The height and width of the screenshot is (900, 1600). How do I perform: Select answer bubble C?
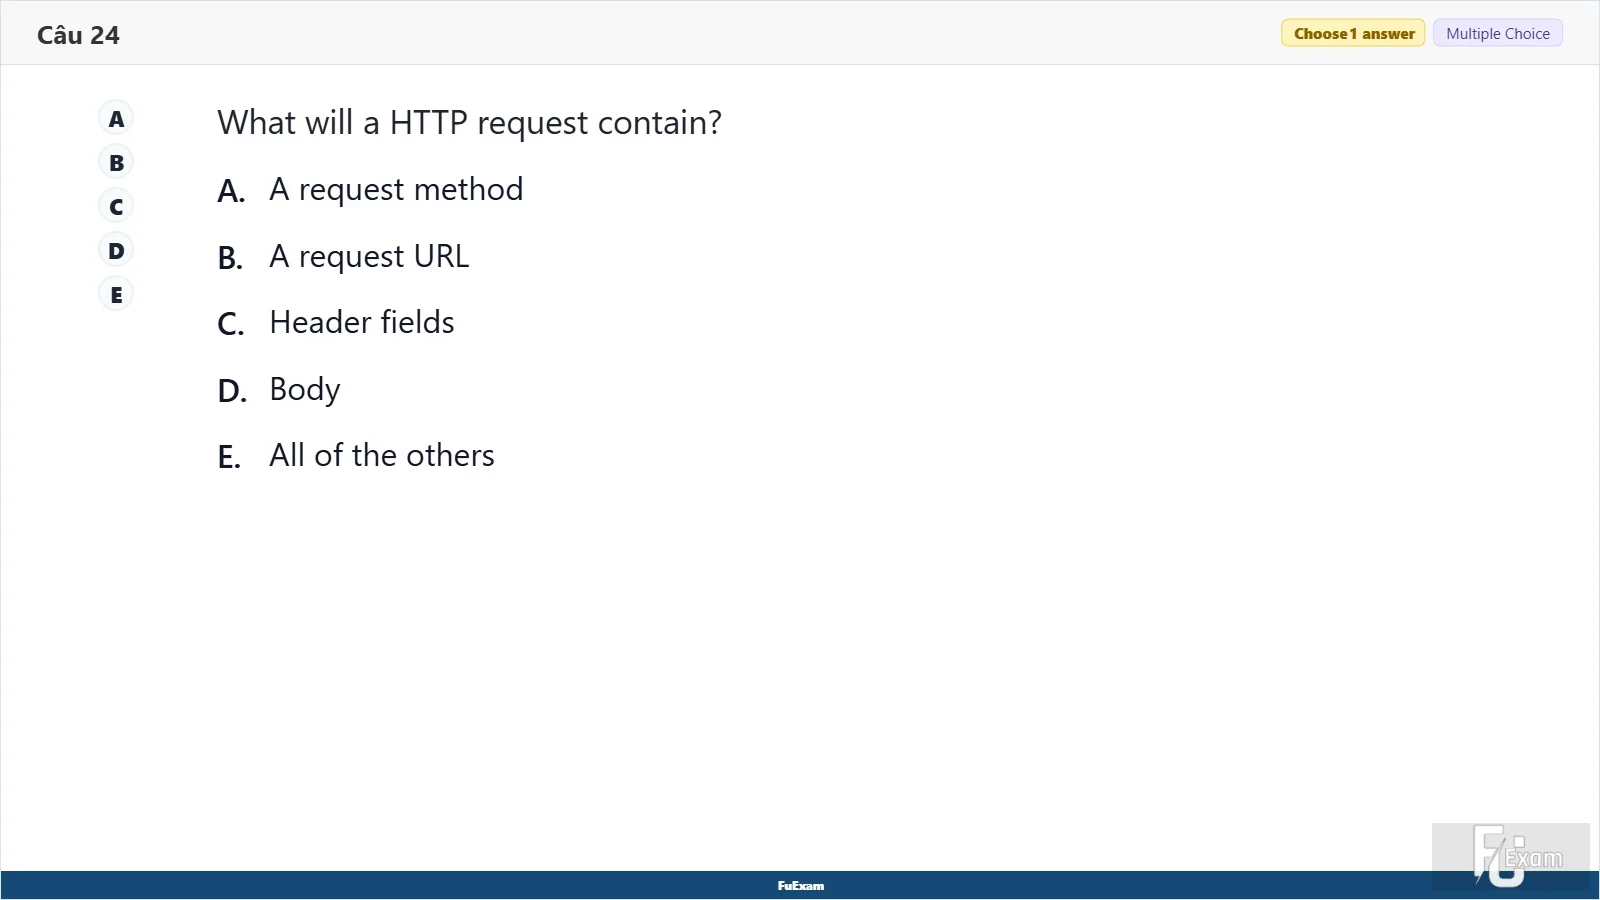click(116, 207)
